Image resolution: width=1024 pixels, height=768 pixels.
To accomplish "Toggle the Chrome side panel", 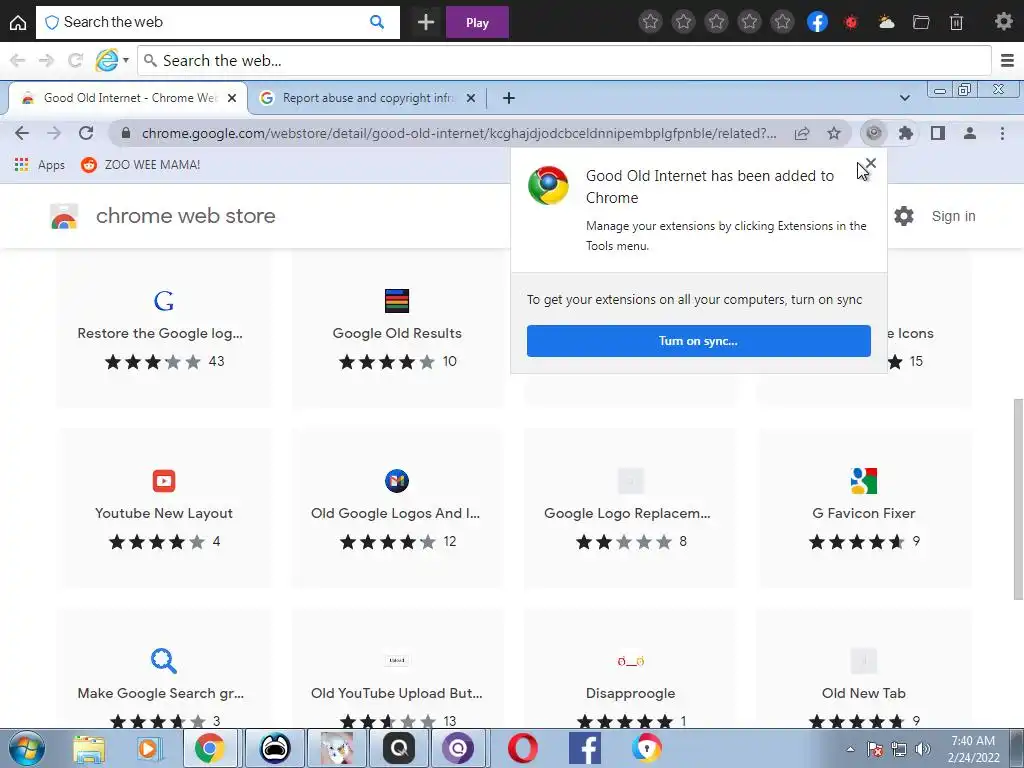I will [x=938, y=133].
